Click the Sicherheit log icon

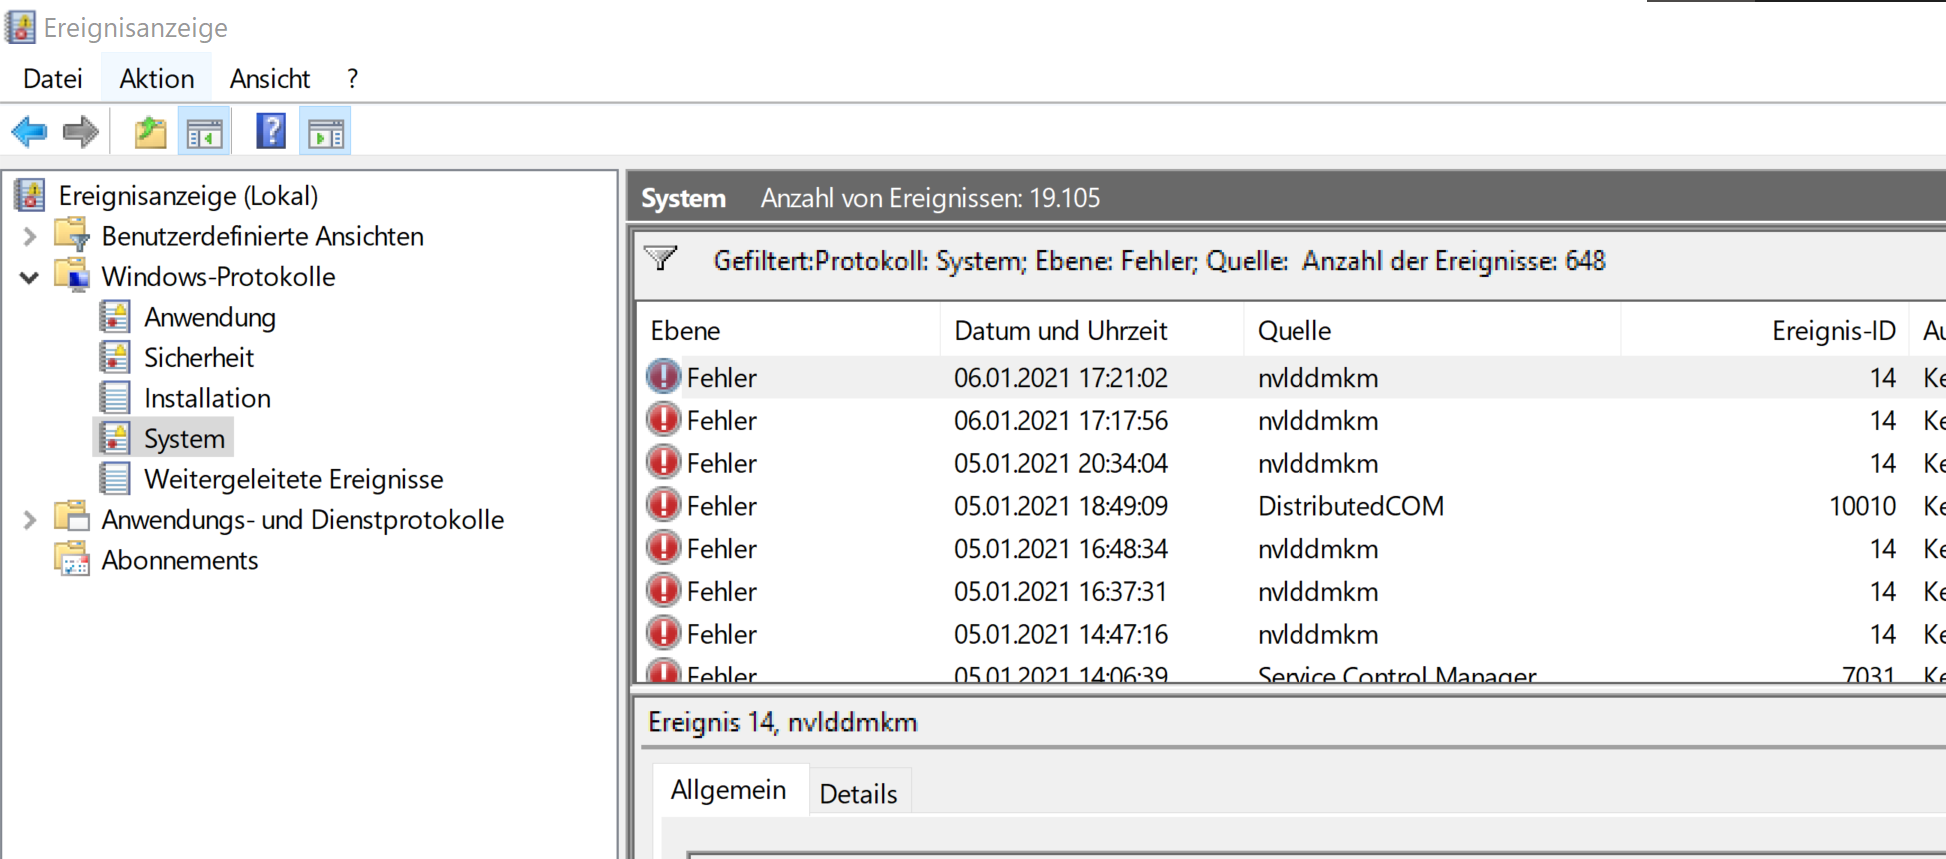pyautogui.click(x=115, y=357)
